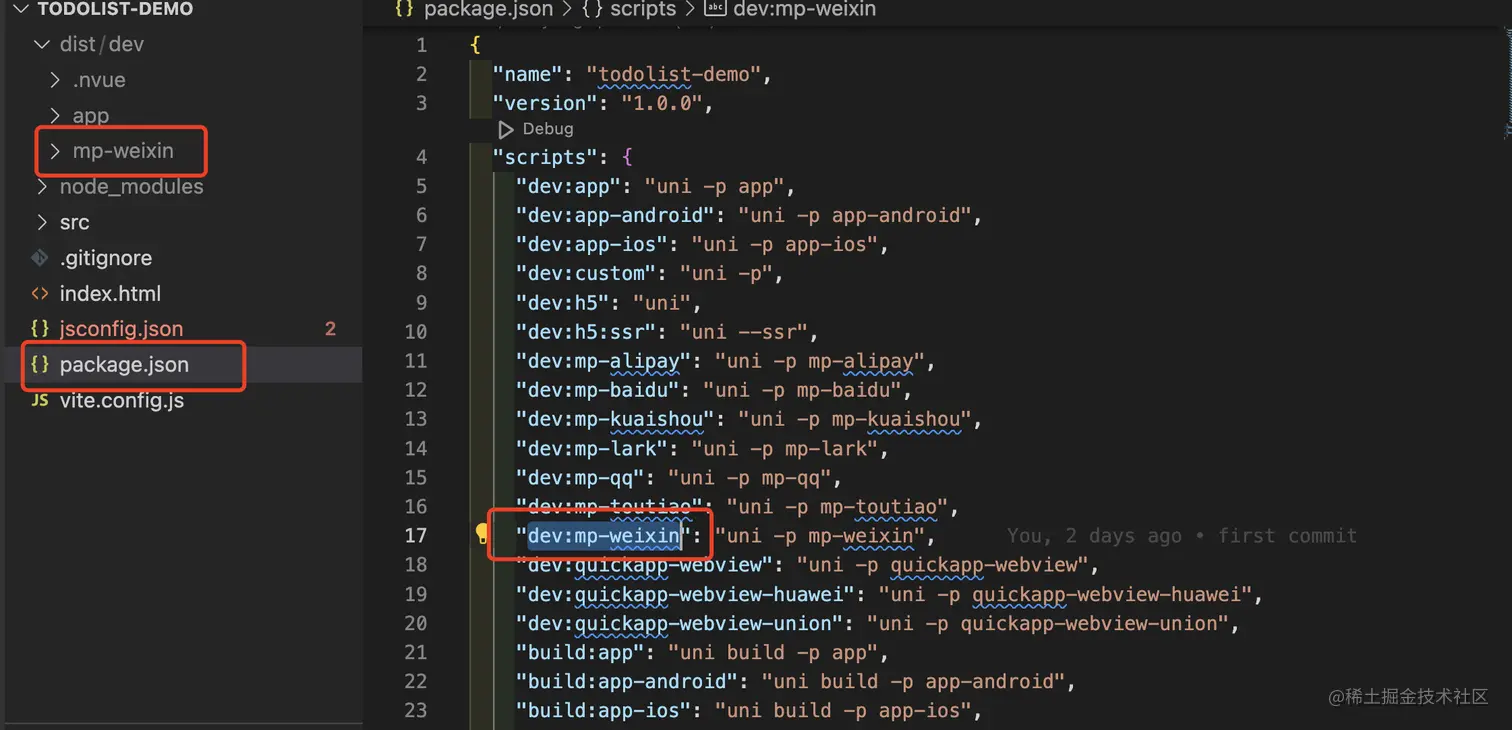This screenshot has height=730, width=1512.
Task: Click the breadcrumb package.json braces icon
Action: 404,9
